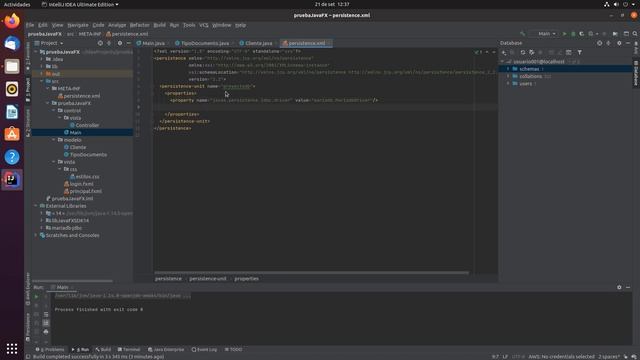Toggle the Database side tool window tab

[636, 73]
